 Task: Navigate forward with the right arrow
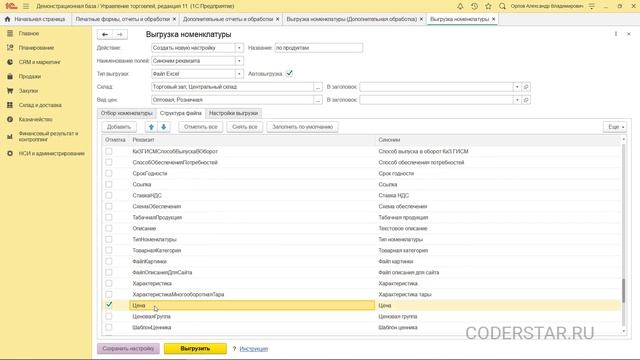pyautogui.click(x=120, y=35)
